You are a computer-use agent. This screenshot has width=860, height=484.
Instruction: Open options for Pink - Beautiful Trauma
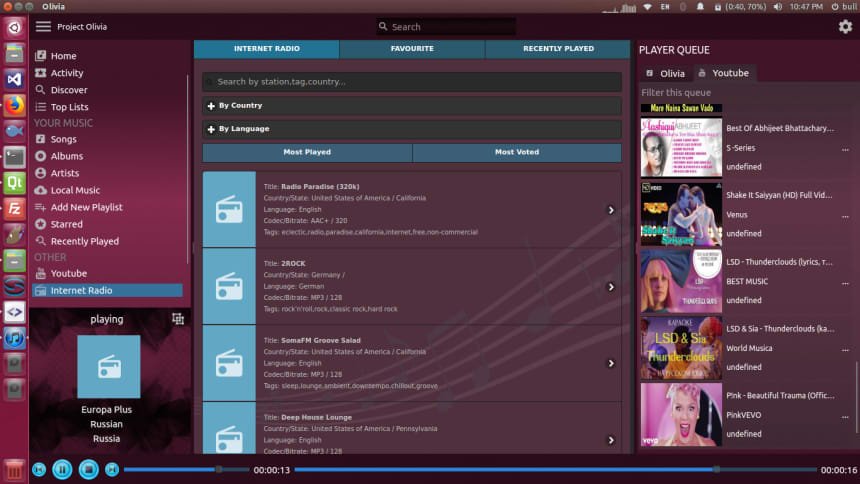coord(845,417)
